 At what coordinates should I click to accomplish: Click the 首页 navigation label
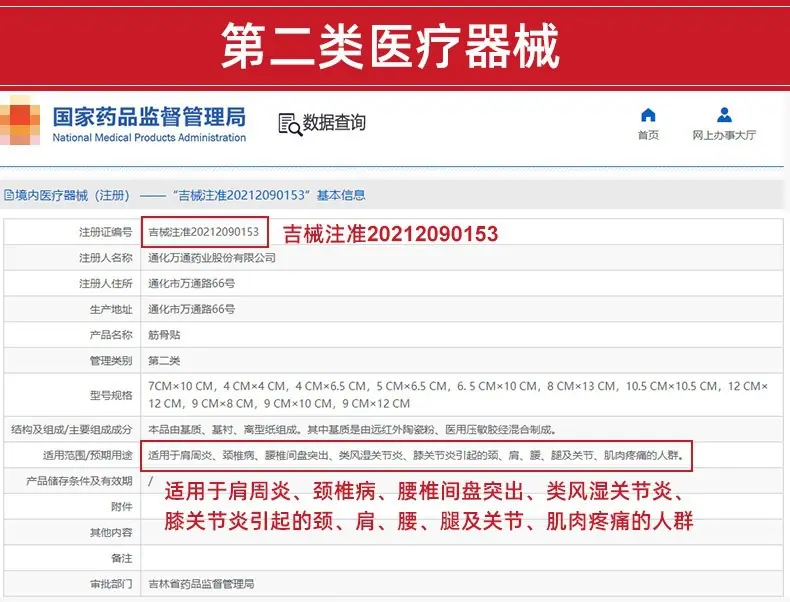point(648,135)
